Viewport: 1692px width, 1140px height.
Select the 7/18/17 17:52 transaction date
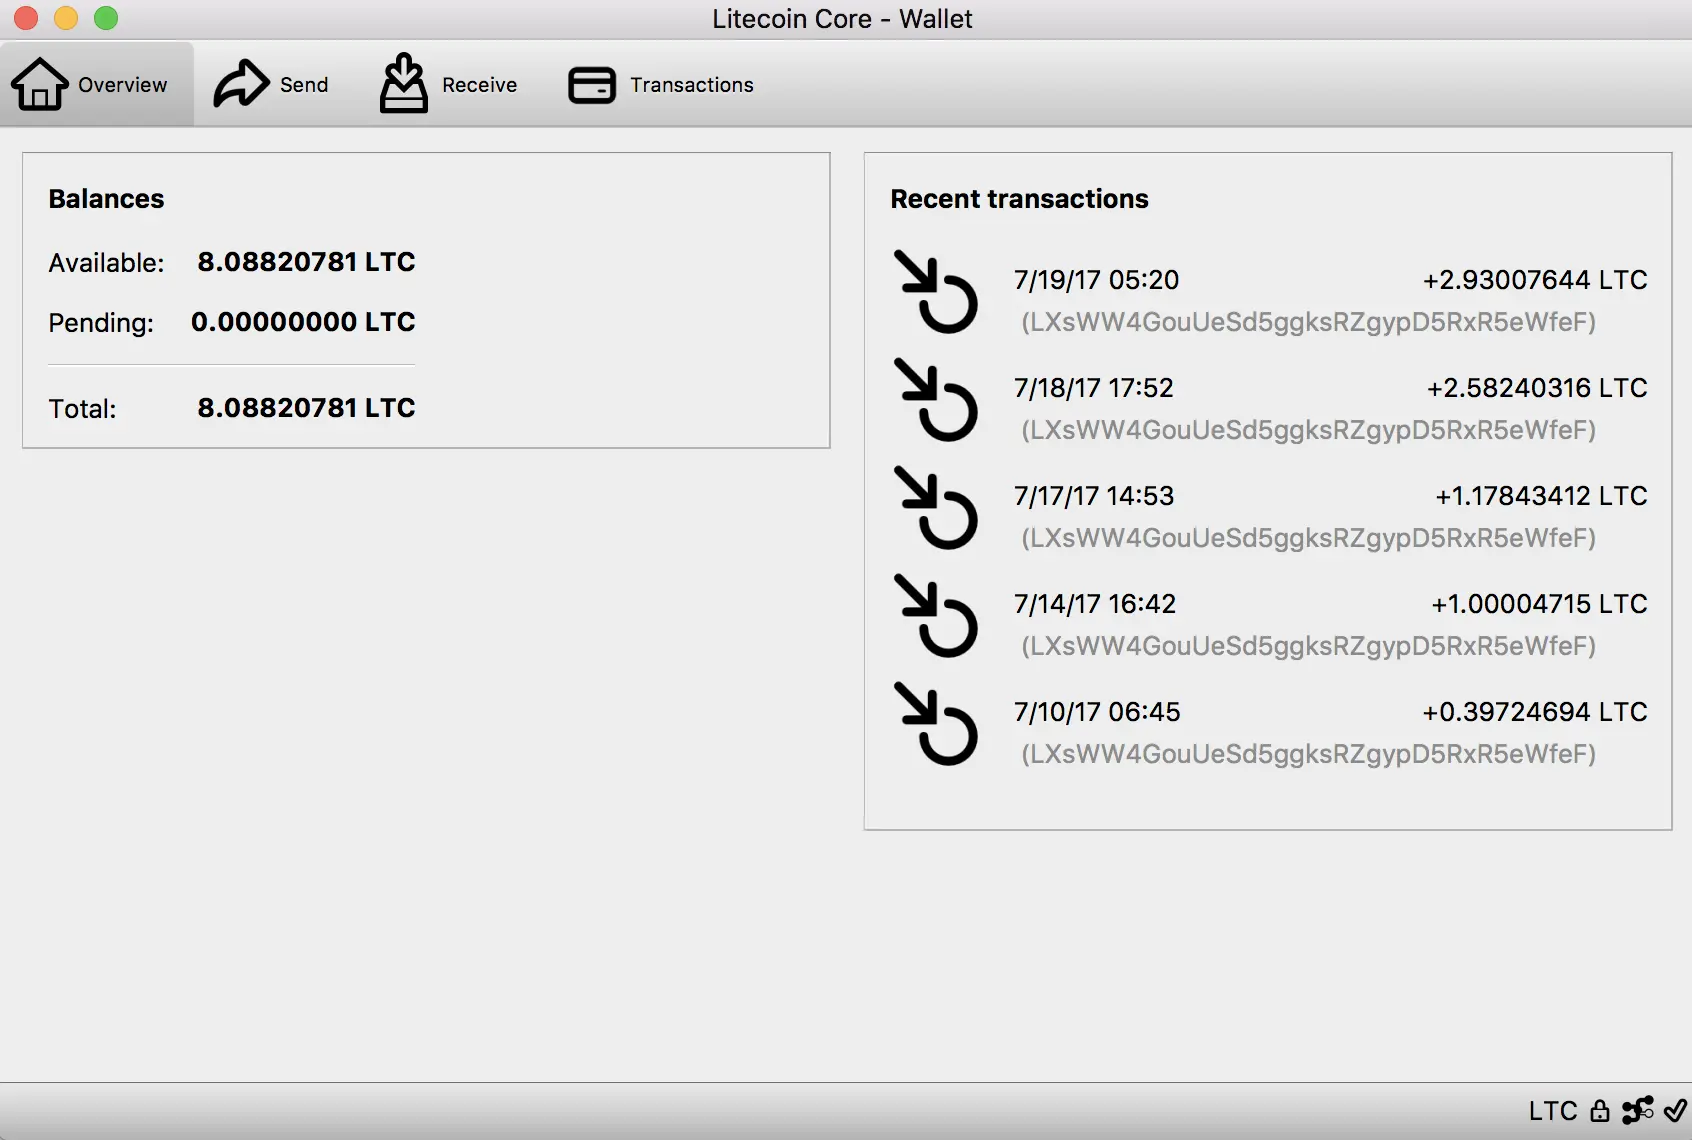coord(1093,388)
